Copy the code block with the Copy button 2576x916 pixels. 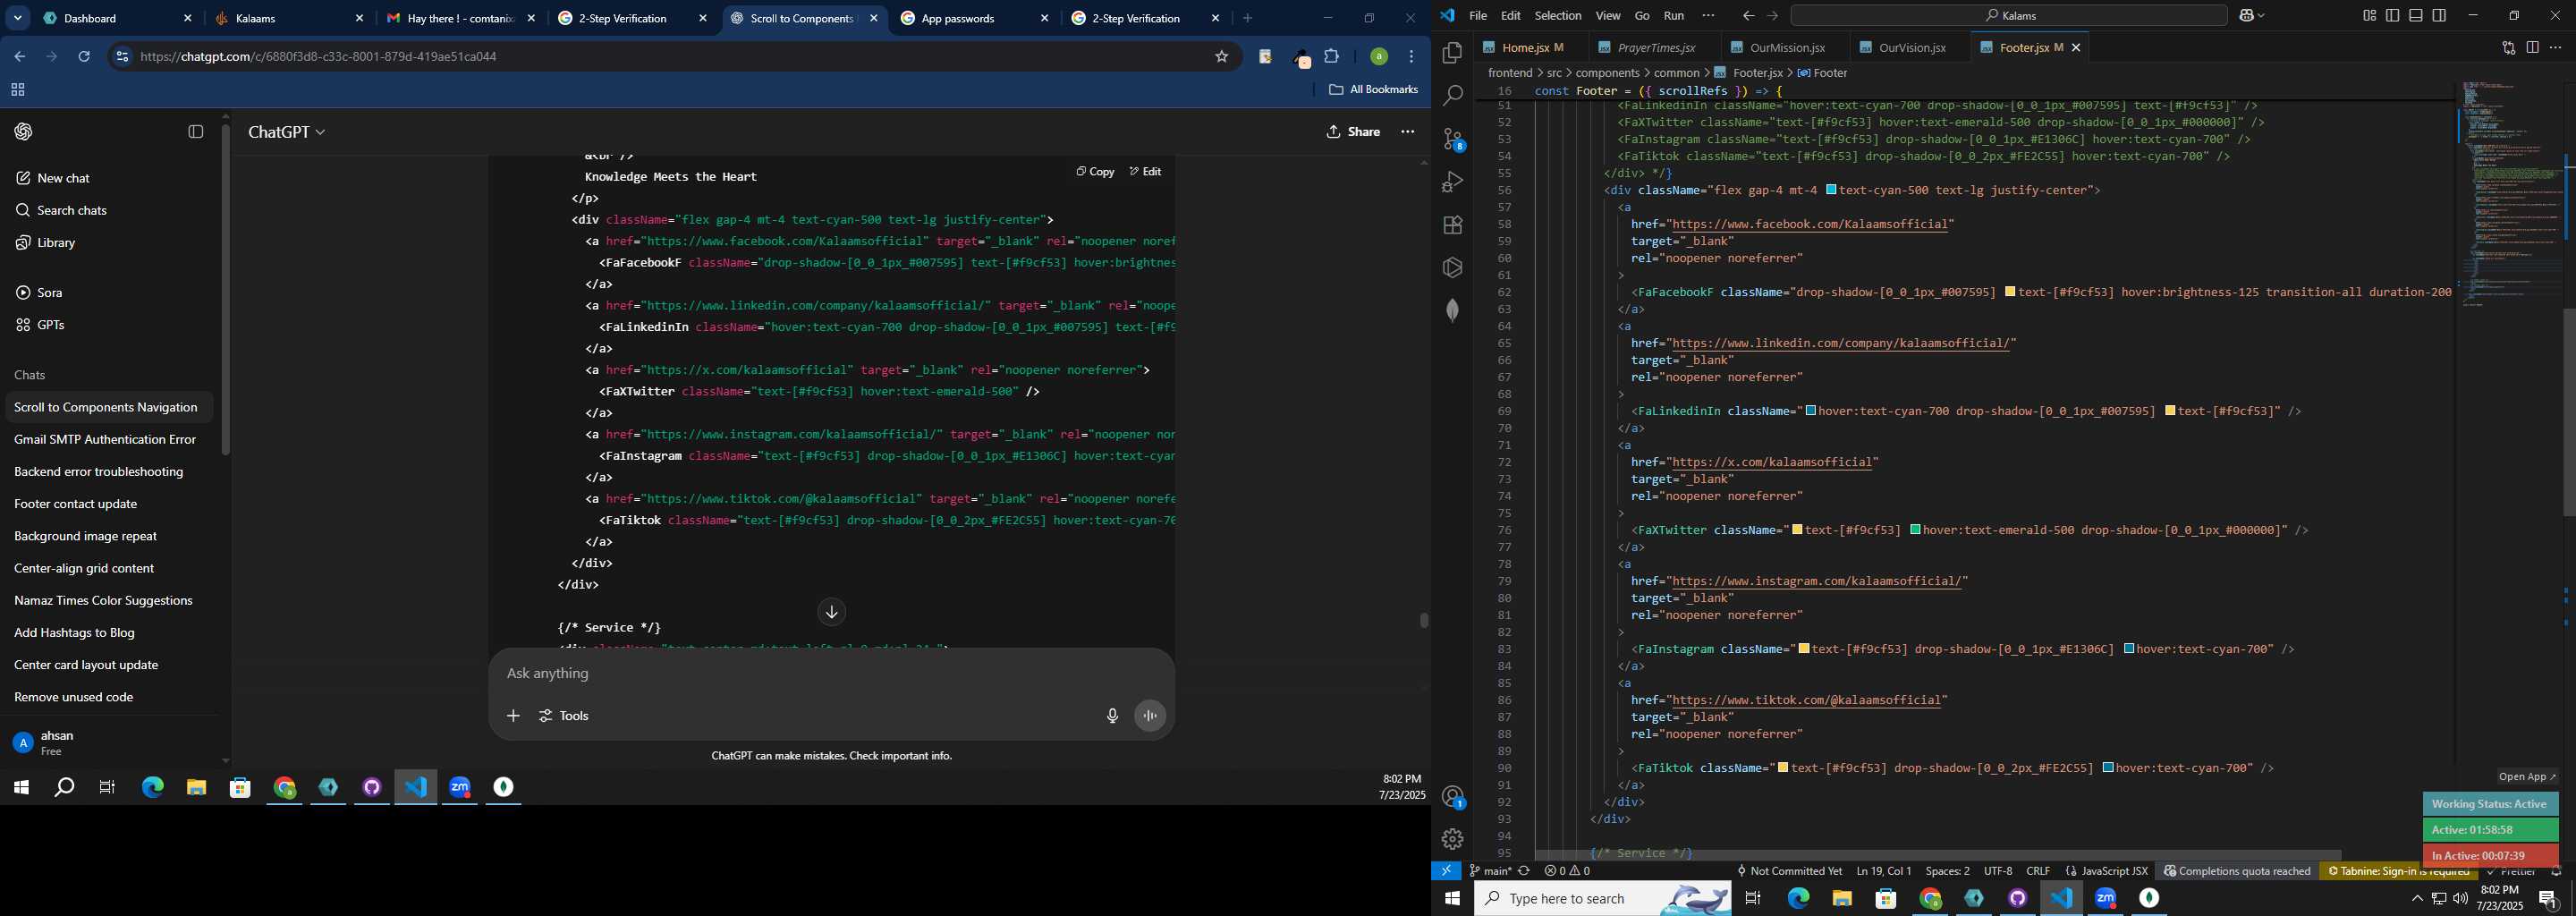coord(1095,172)
